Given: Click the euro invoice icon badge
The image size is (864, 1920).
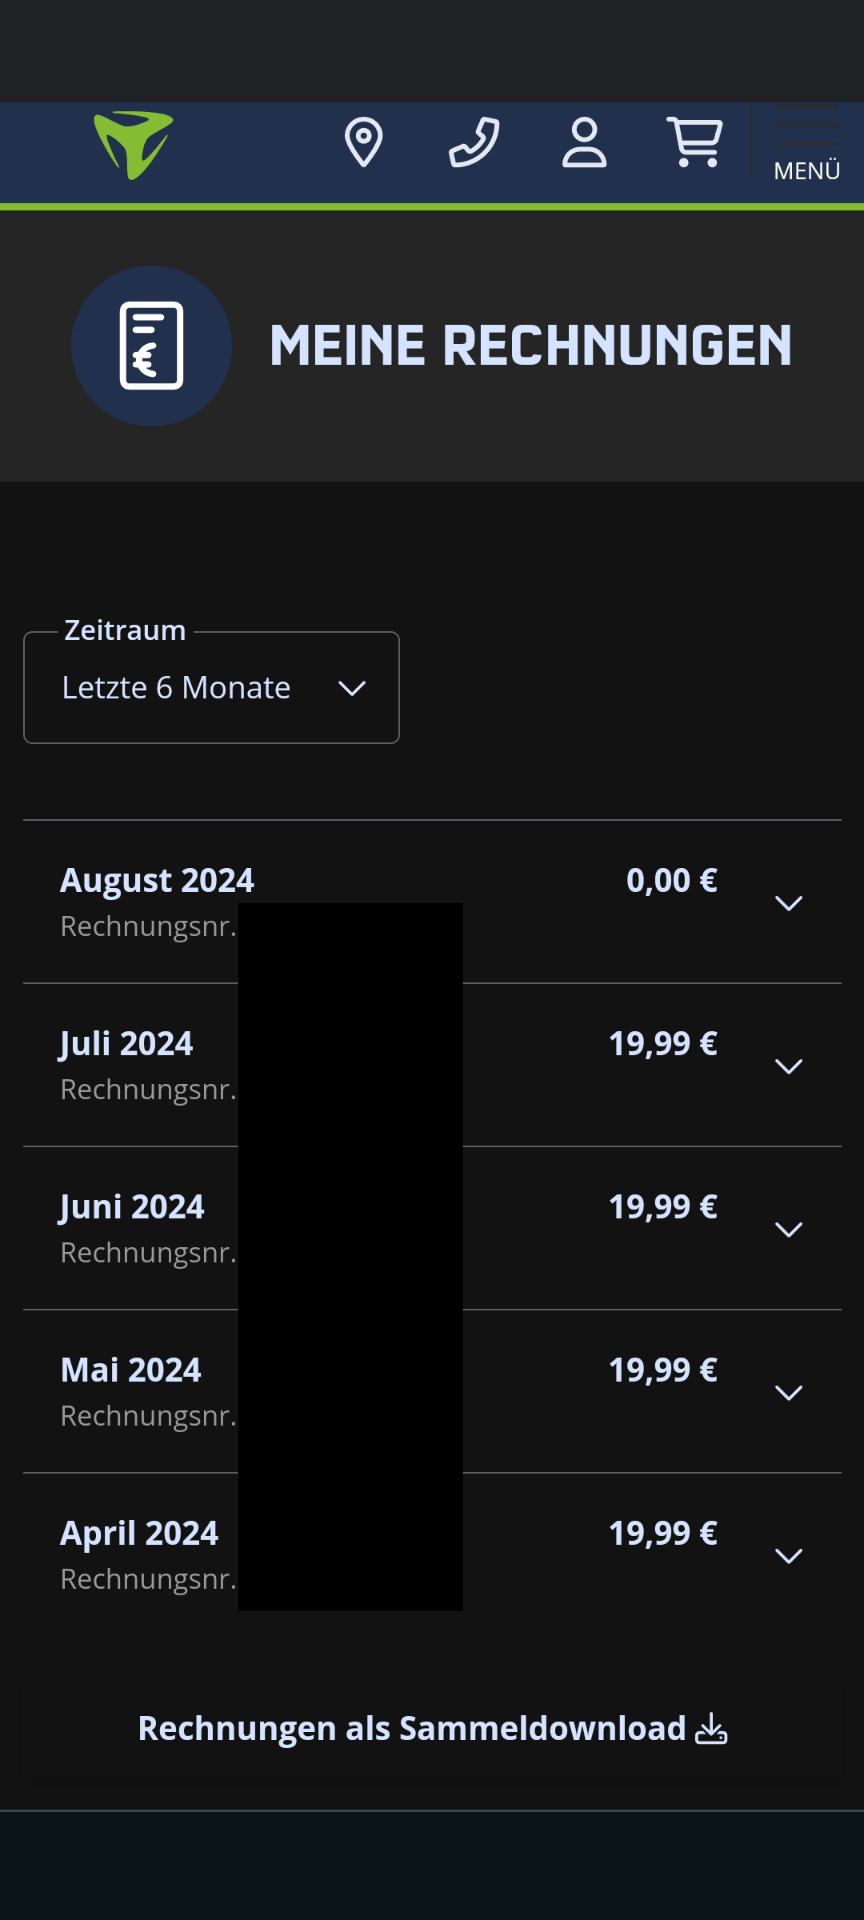Looking at the screenshot, I should click(x=152, y=346).
